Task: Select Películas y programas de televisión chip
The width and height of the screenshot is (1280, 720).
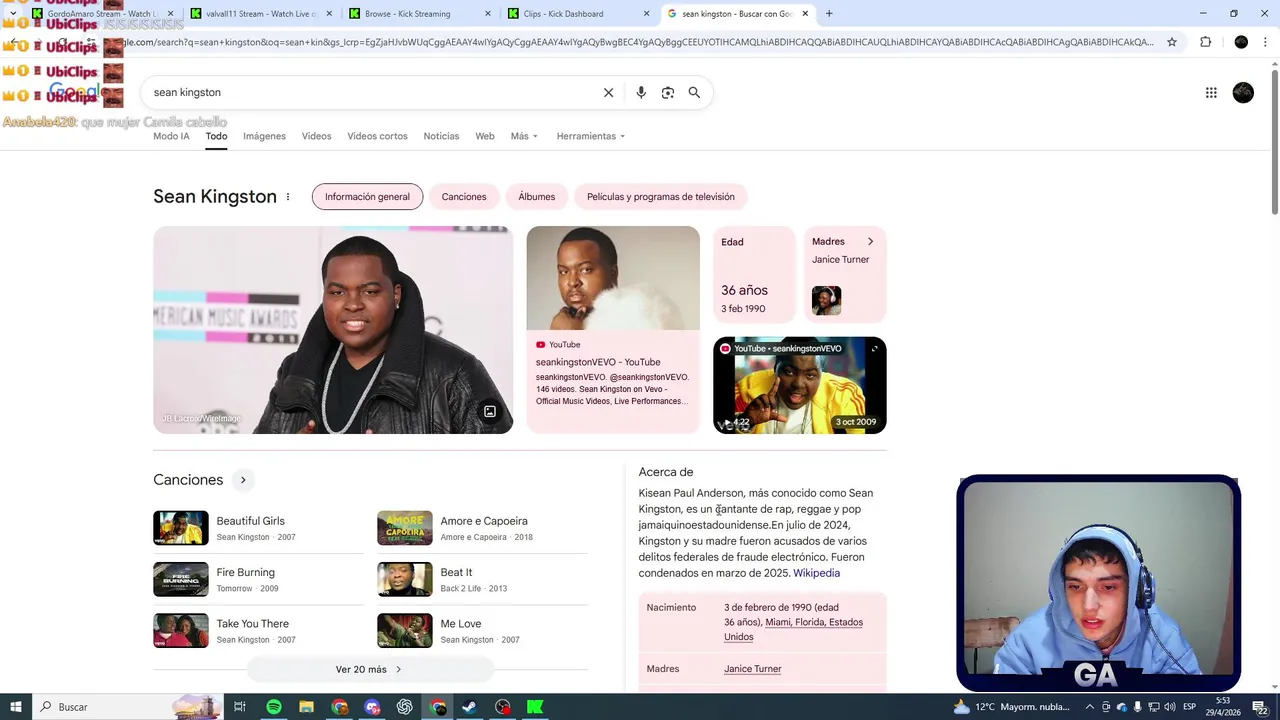Action: [660, 197]
